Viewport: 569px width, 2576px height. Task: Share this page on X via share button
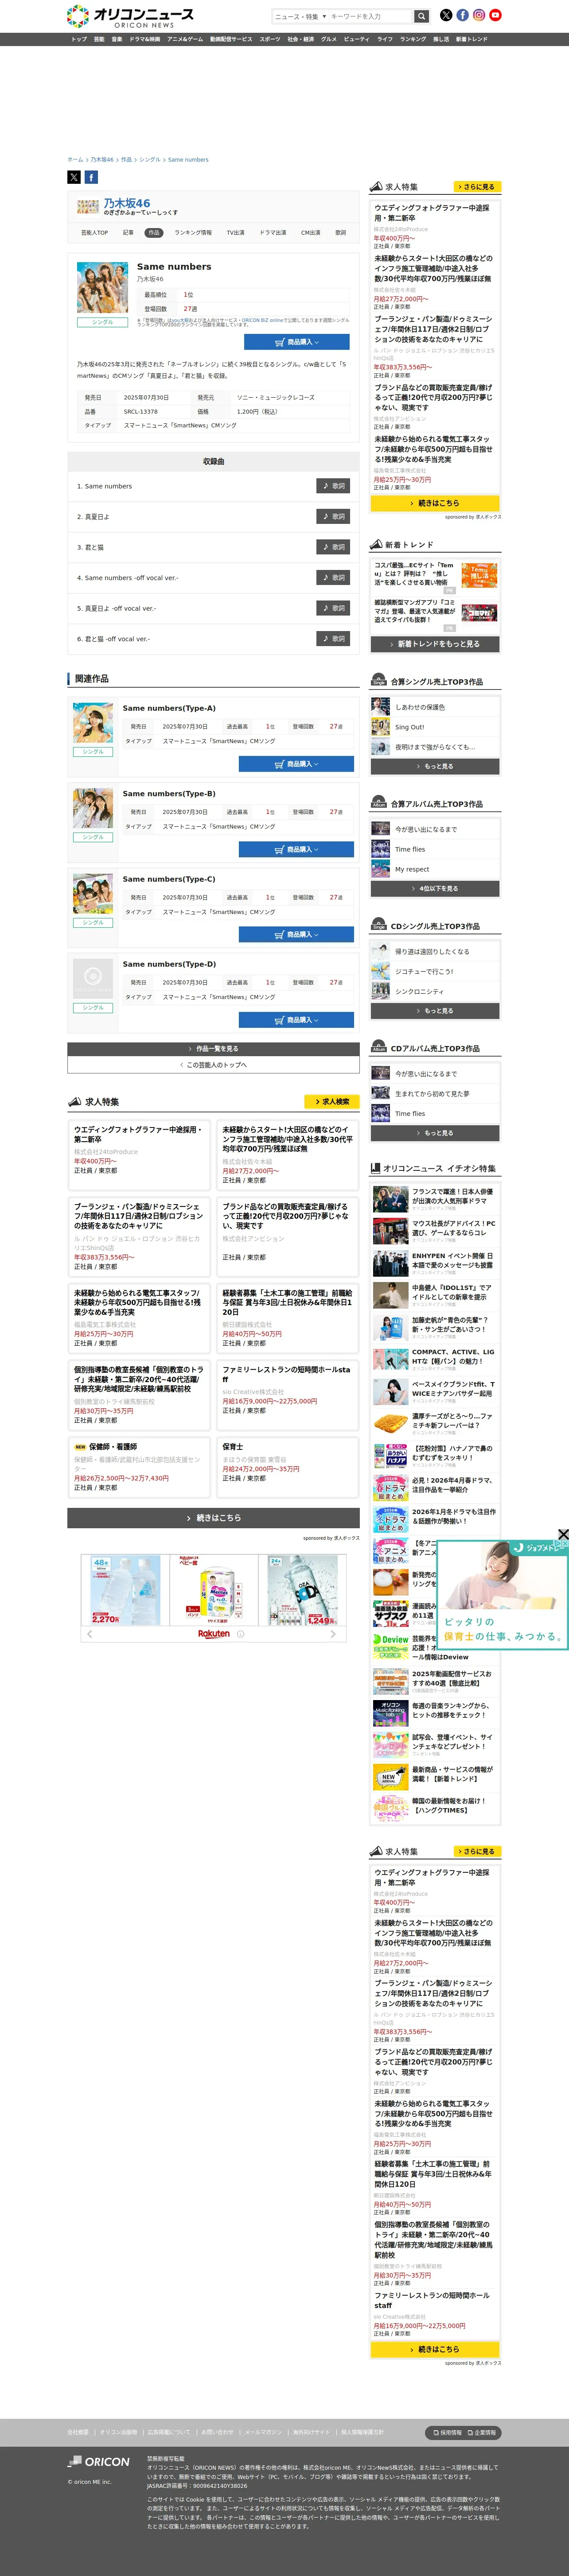click(x=74, y=177)
